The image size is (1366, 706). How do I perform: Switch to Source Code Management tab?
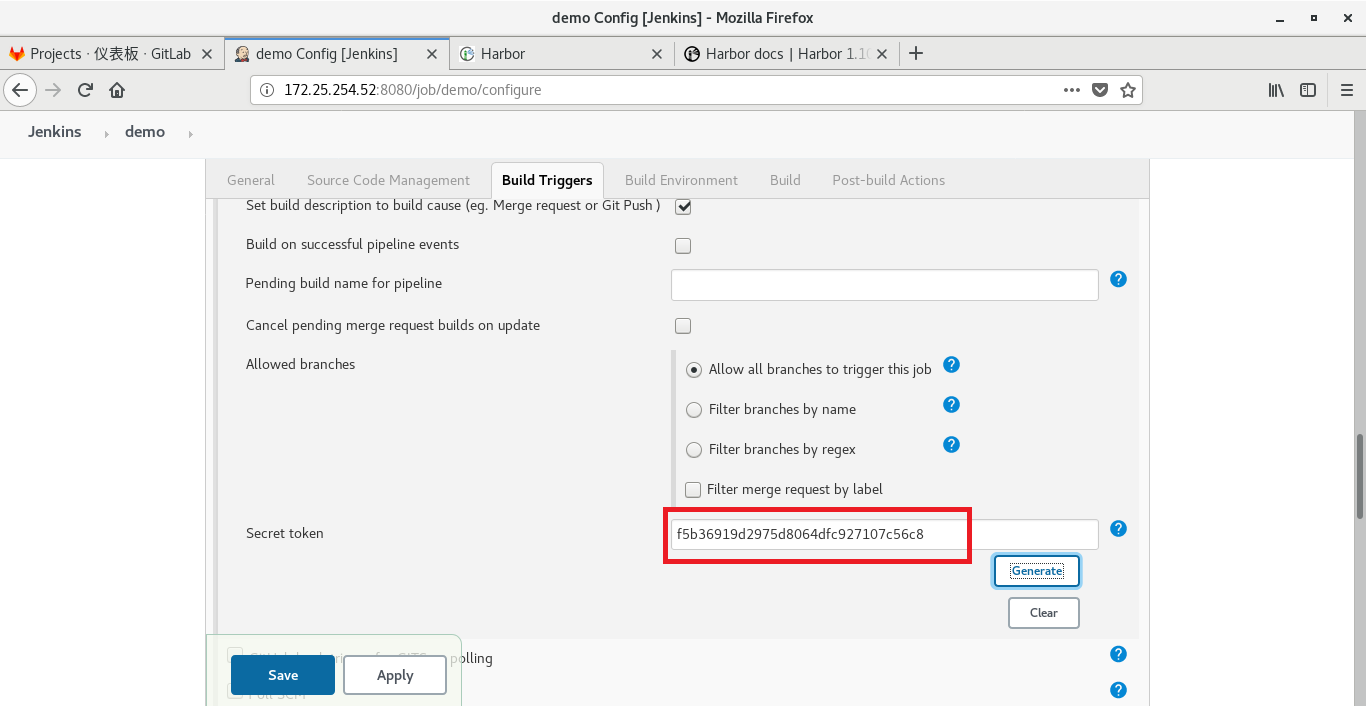(388, 180)
